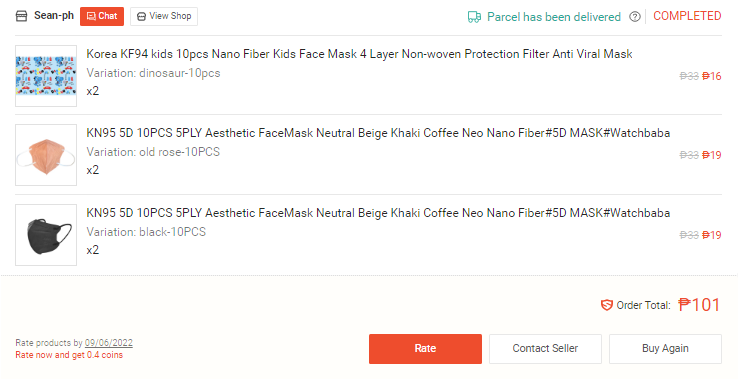Click the question mark help icon
The width and height of the screenshot is (739, 380).
635,17
